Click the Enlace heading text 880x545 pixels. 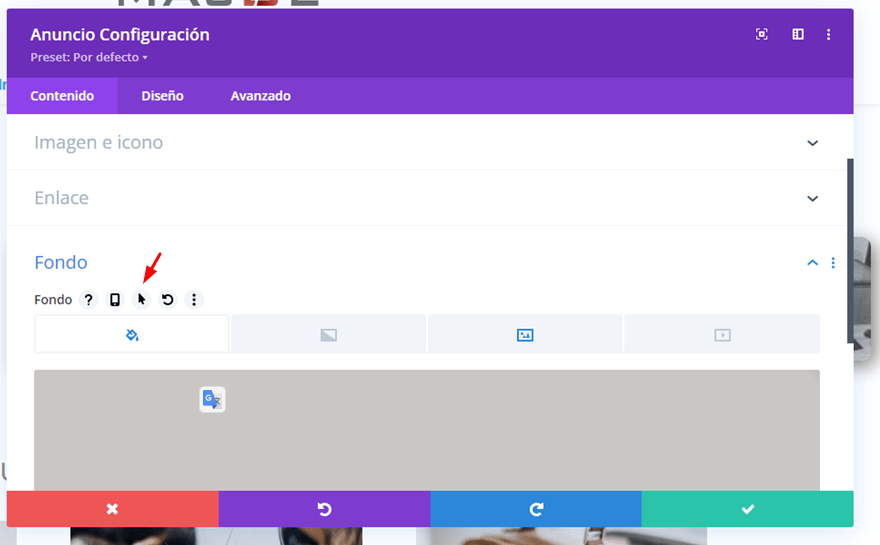(x=61, y=198)
